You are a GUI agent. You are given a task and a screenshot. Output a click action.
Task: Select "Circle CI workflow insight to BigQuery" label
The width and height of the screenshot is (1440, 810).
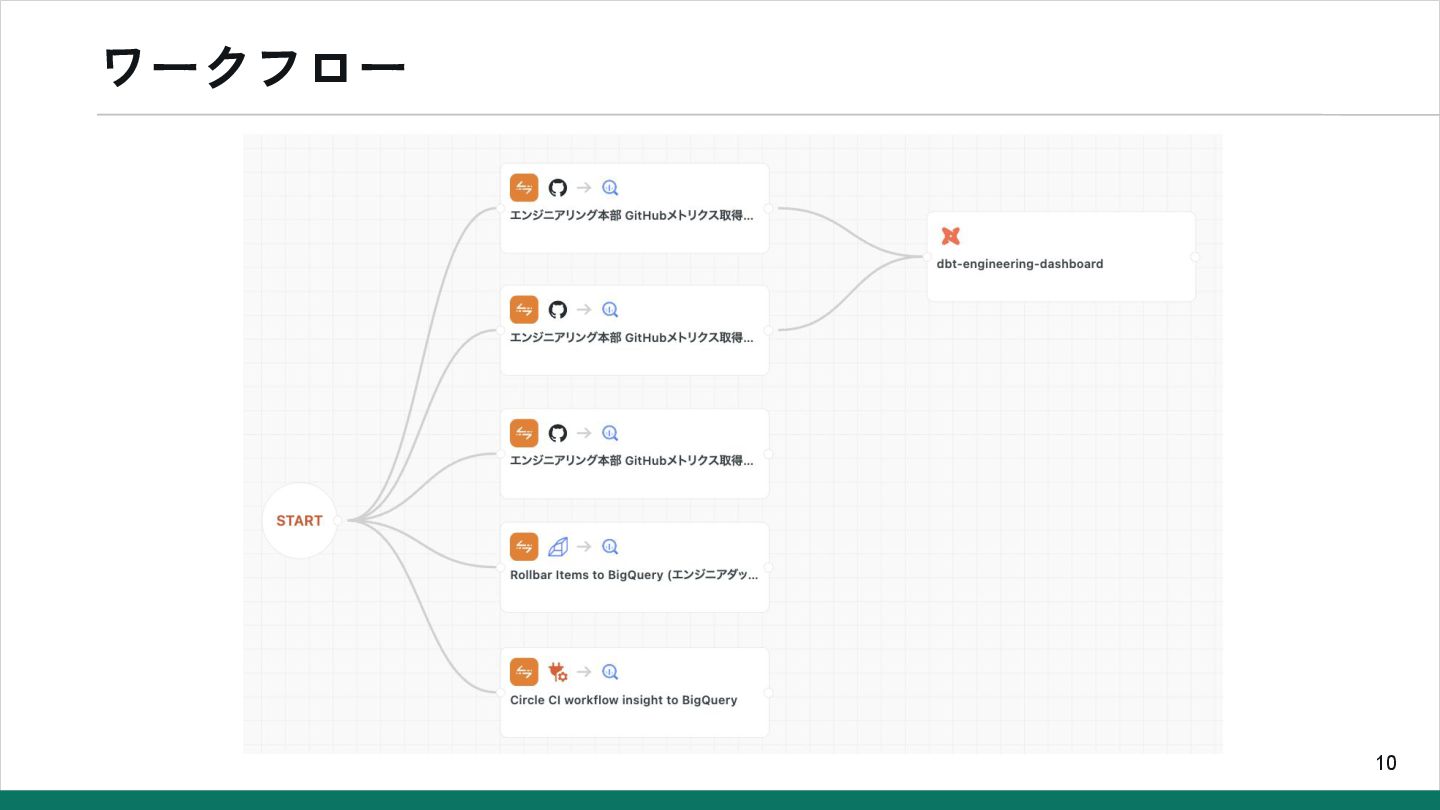coord(624,700)
